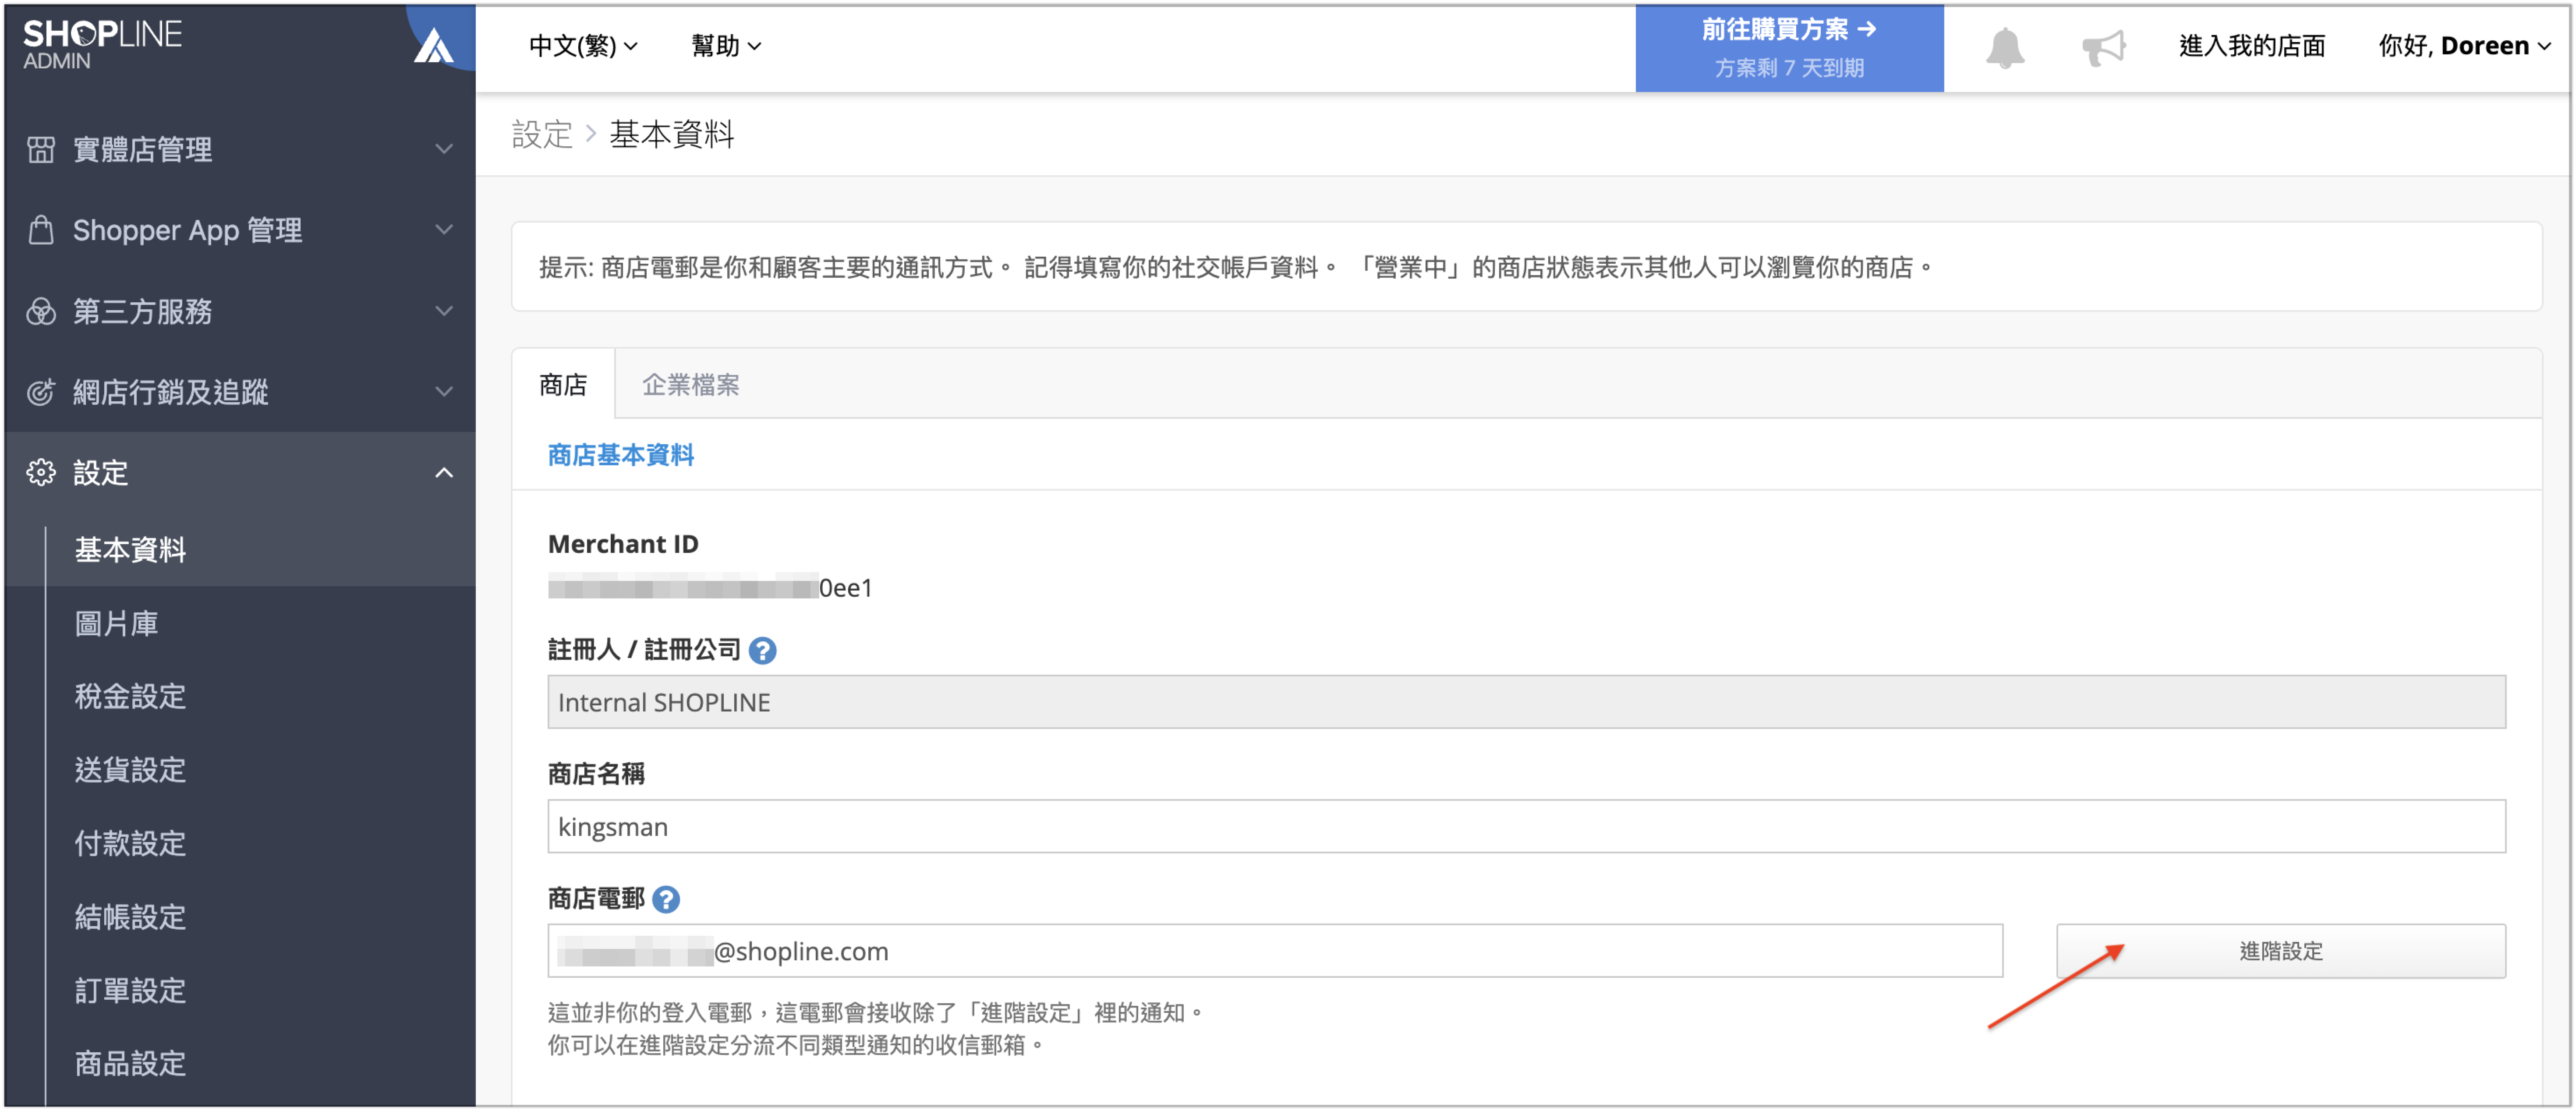Switch to the 企業檔案 tab
The height and width of the screenshot is (1111, 2576).
click(x=690, y=385)
